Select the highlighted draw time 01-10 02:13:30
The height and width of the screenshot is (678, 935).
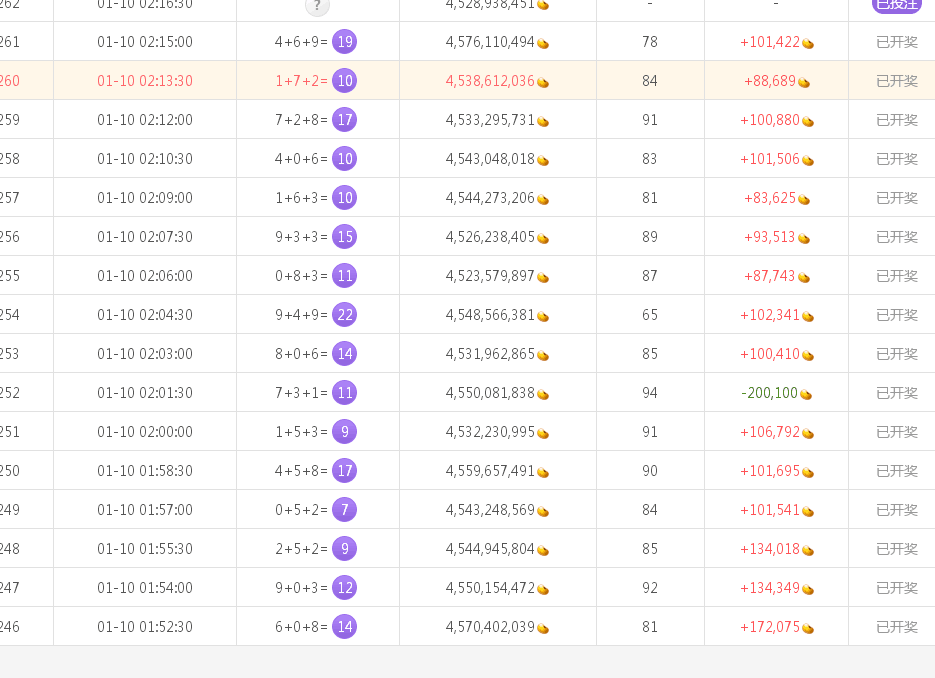pos(145,81)
